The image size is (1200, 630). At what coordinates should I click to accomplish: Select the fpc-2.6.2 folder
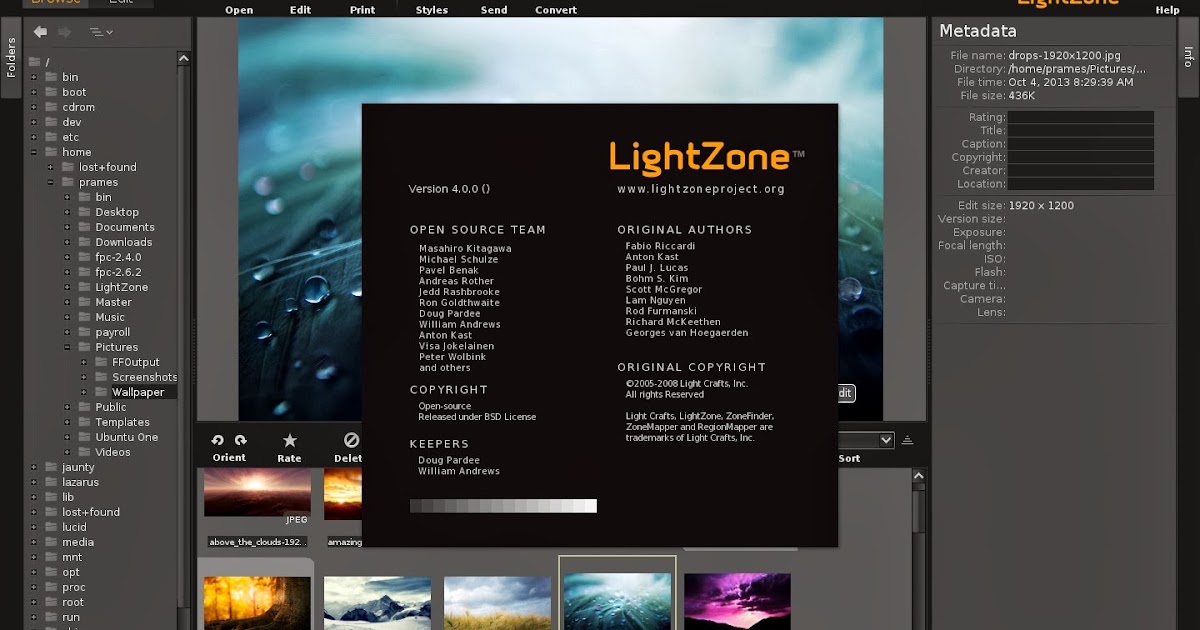click(x=118, y=272)
